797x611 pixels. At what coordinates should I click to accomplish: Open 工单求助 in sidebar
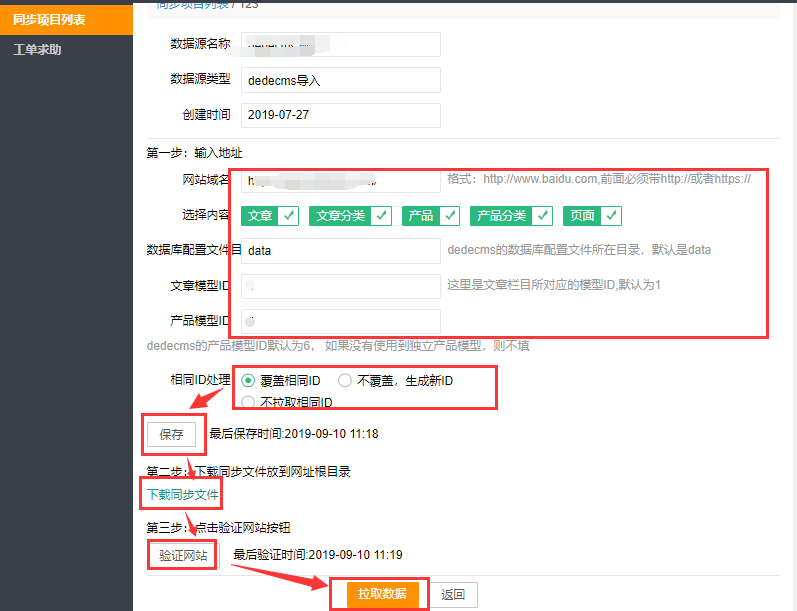pyautogui.click(x=38, y=49)
